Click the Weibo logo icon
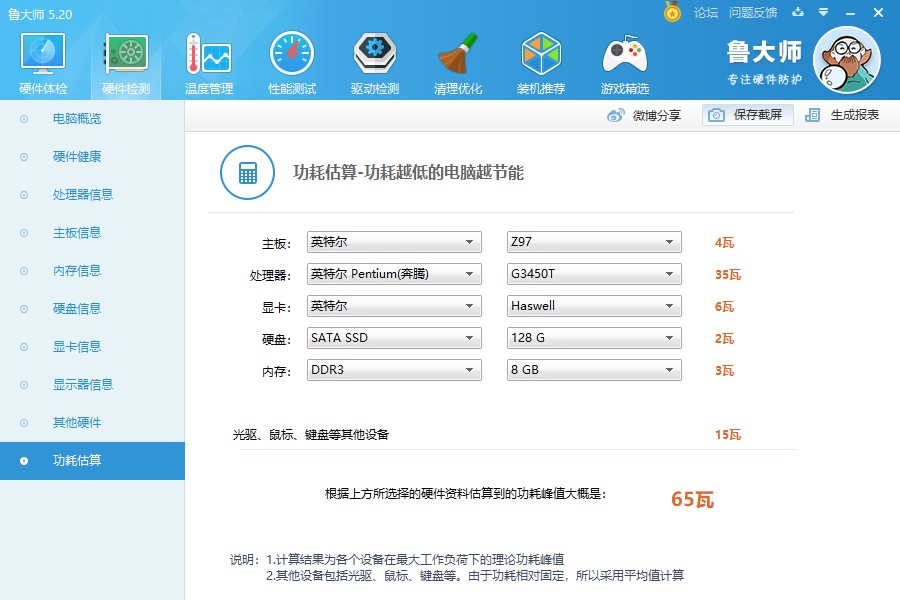Viewport: 900px width, 600px height. 615,115
